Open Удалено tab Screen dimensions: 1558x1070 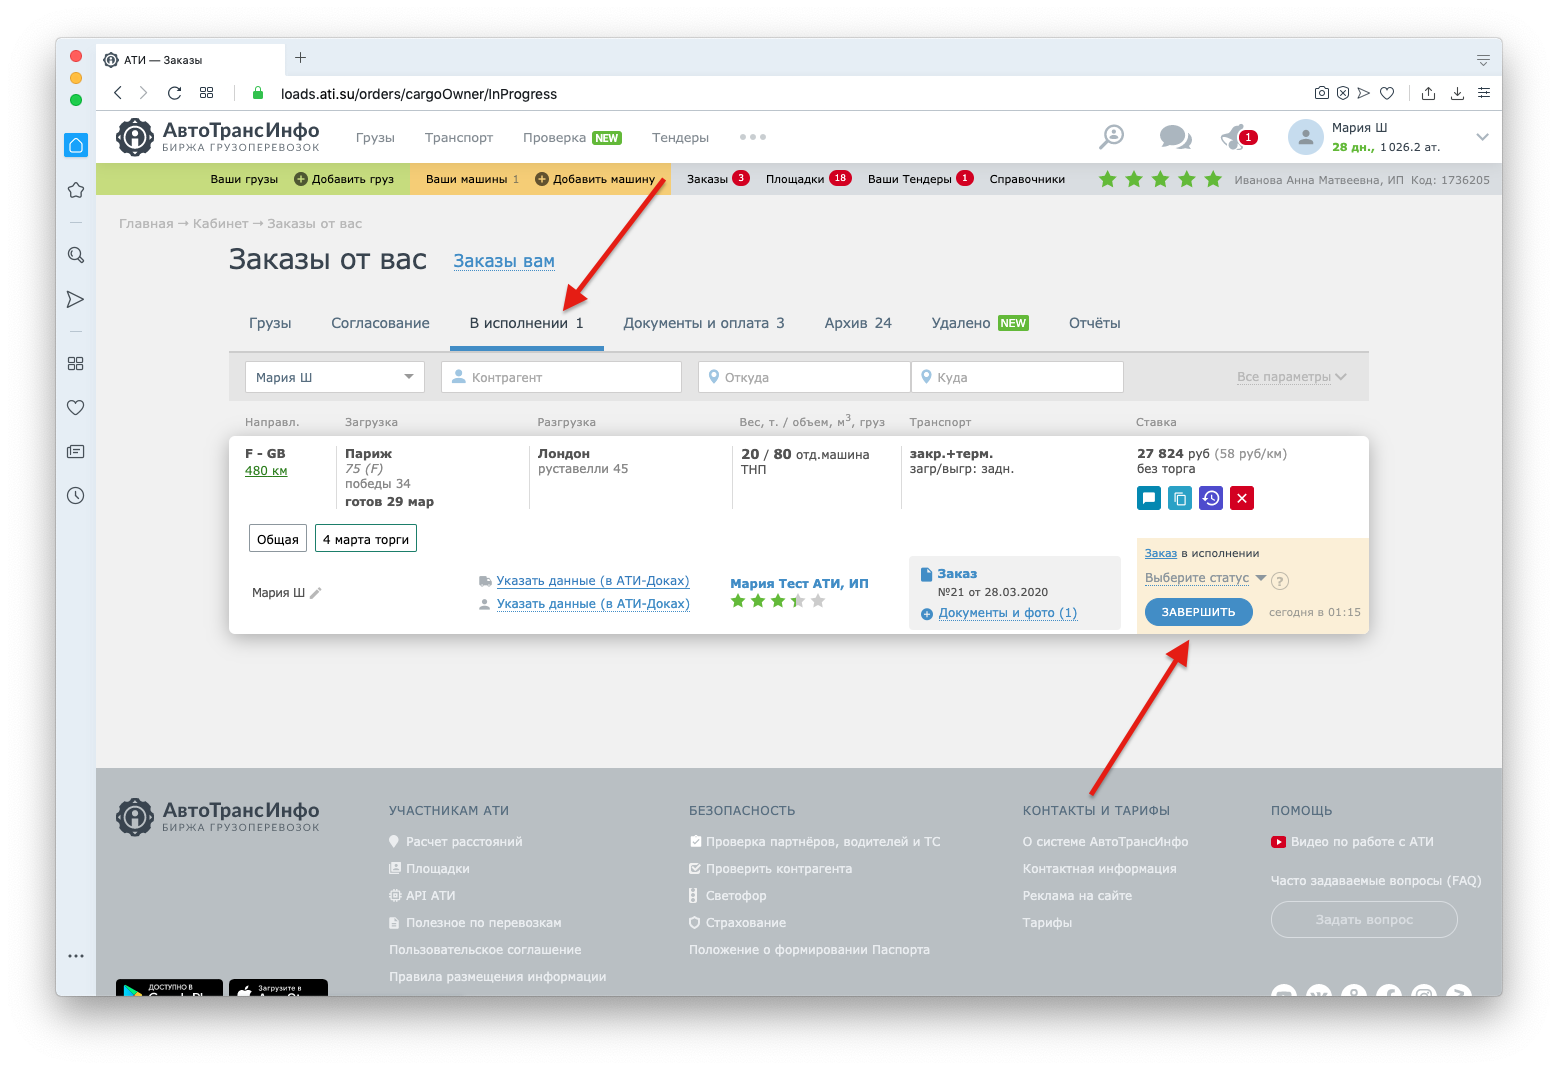click(980, 323)
